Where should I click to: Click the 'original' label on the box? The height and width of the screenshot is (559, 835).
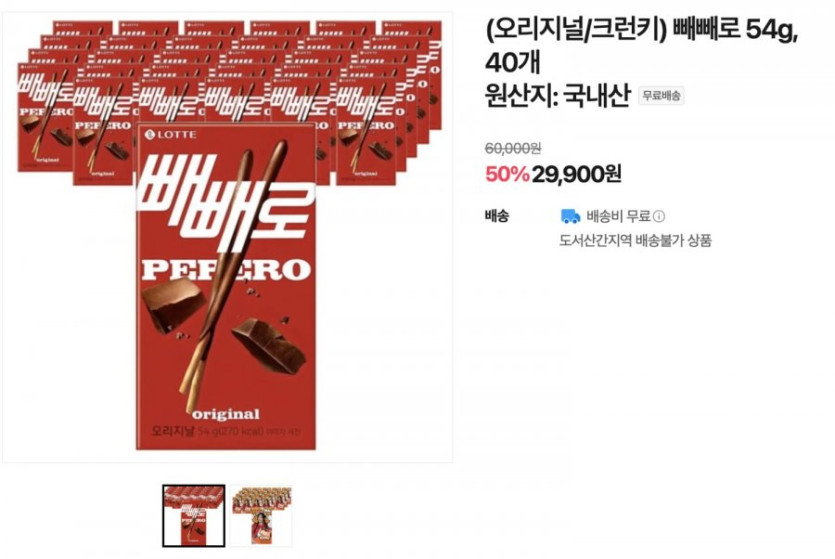pos(226,414)
